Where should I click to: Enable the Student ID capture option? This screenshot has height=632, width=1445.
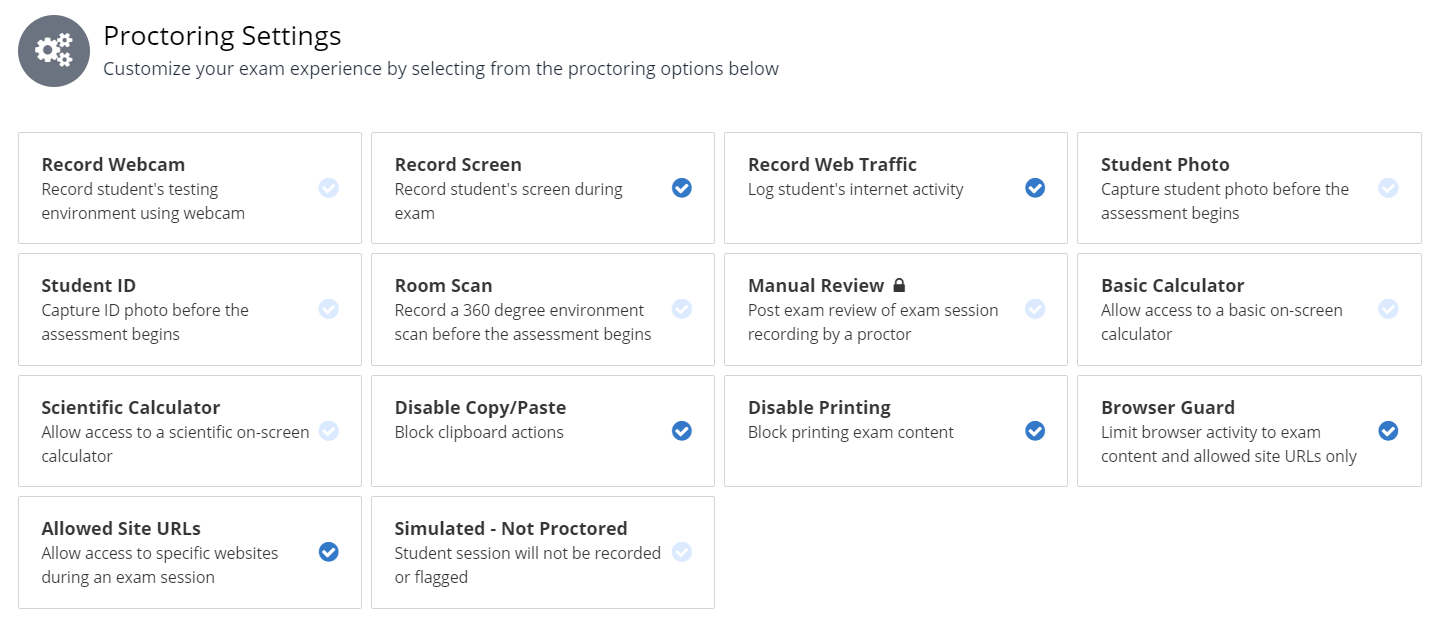329,309
